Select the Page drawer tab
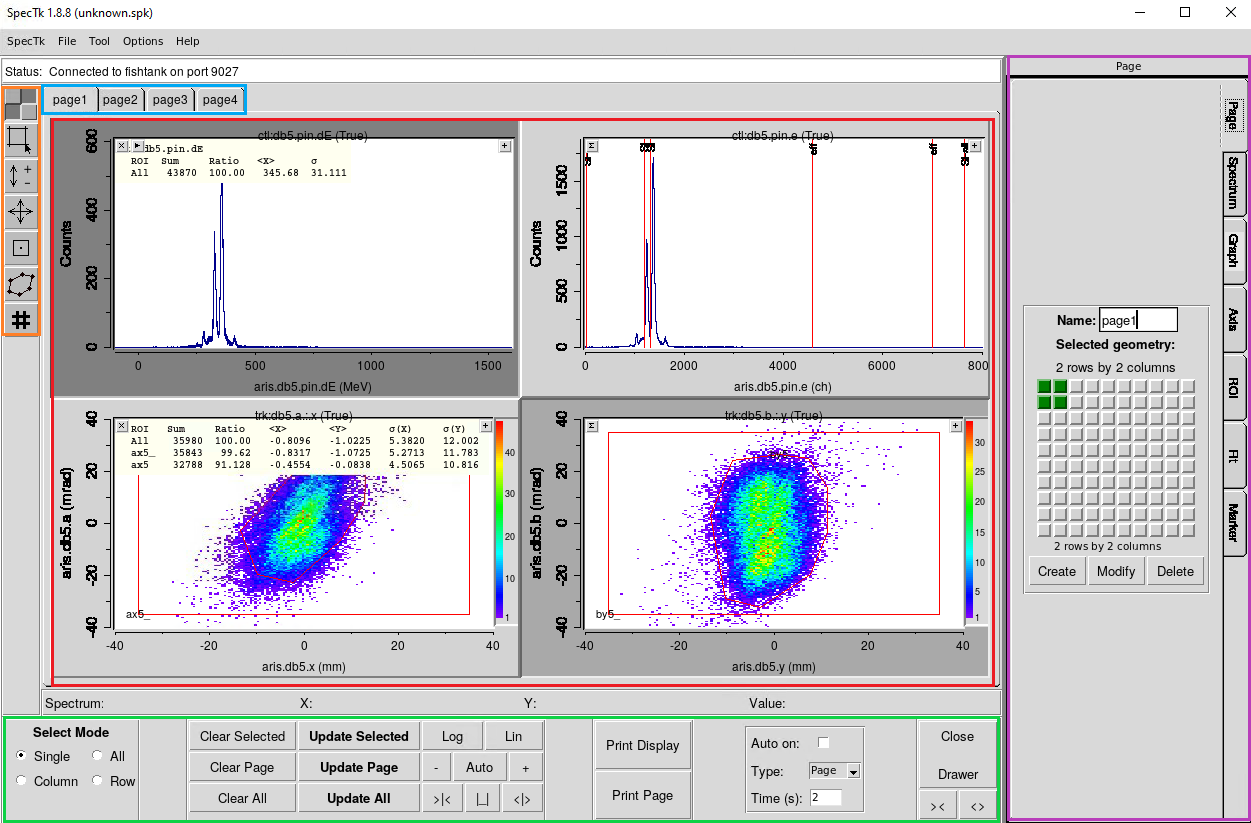The width and height of the screenshot is (1251, 823). pos(1234,116)
